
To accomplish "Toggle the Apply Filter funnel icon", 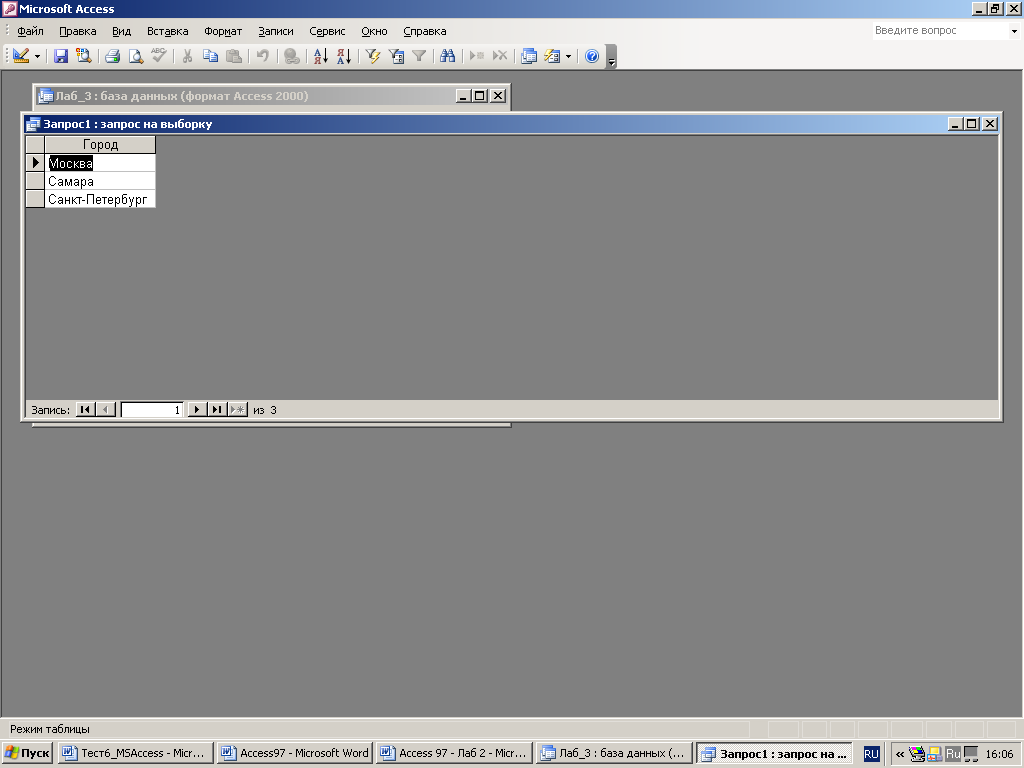I will pos(419,56).
